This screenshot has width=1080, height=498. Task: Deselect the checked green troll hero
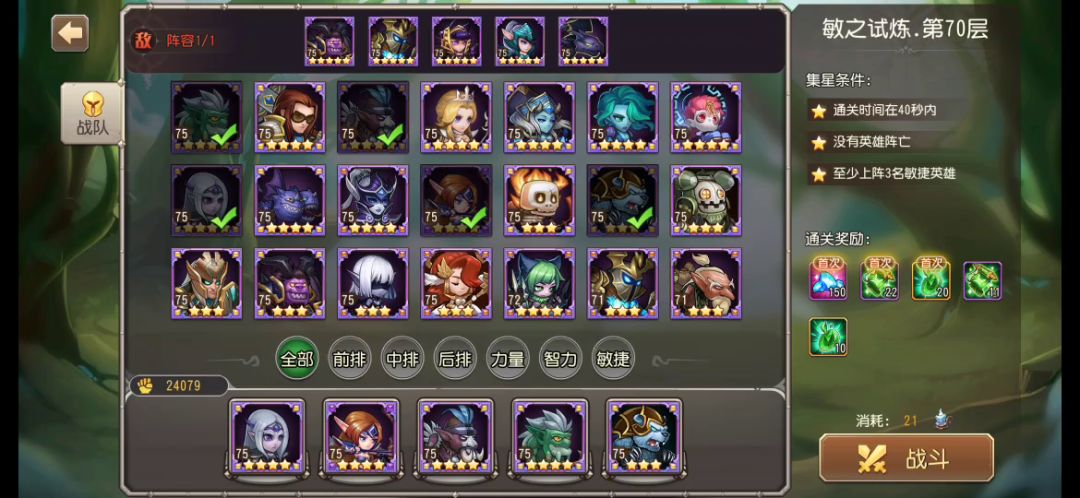[x=207, y=117]
